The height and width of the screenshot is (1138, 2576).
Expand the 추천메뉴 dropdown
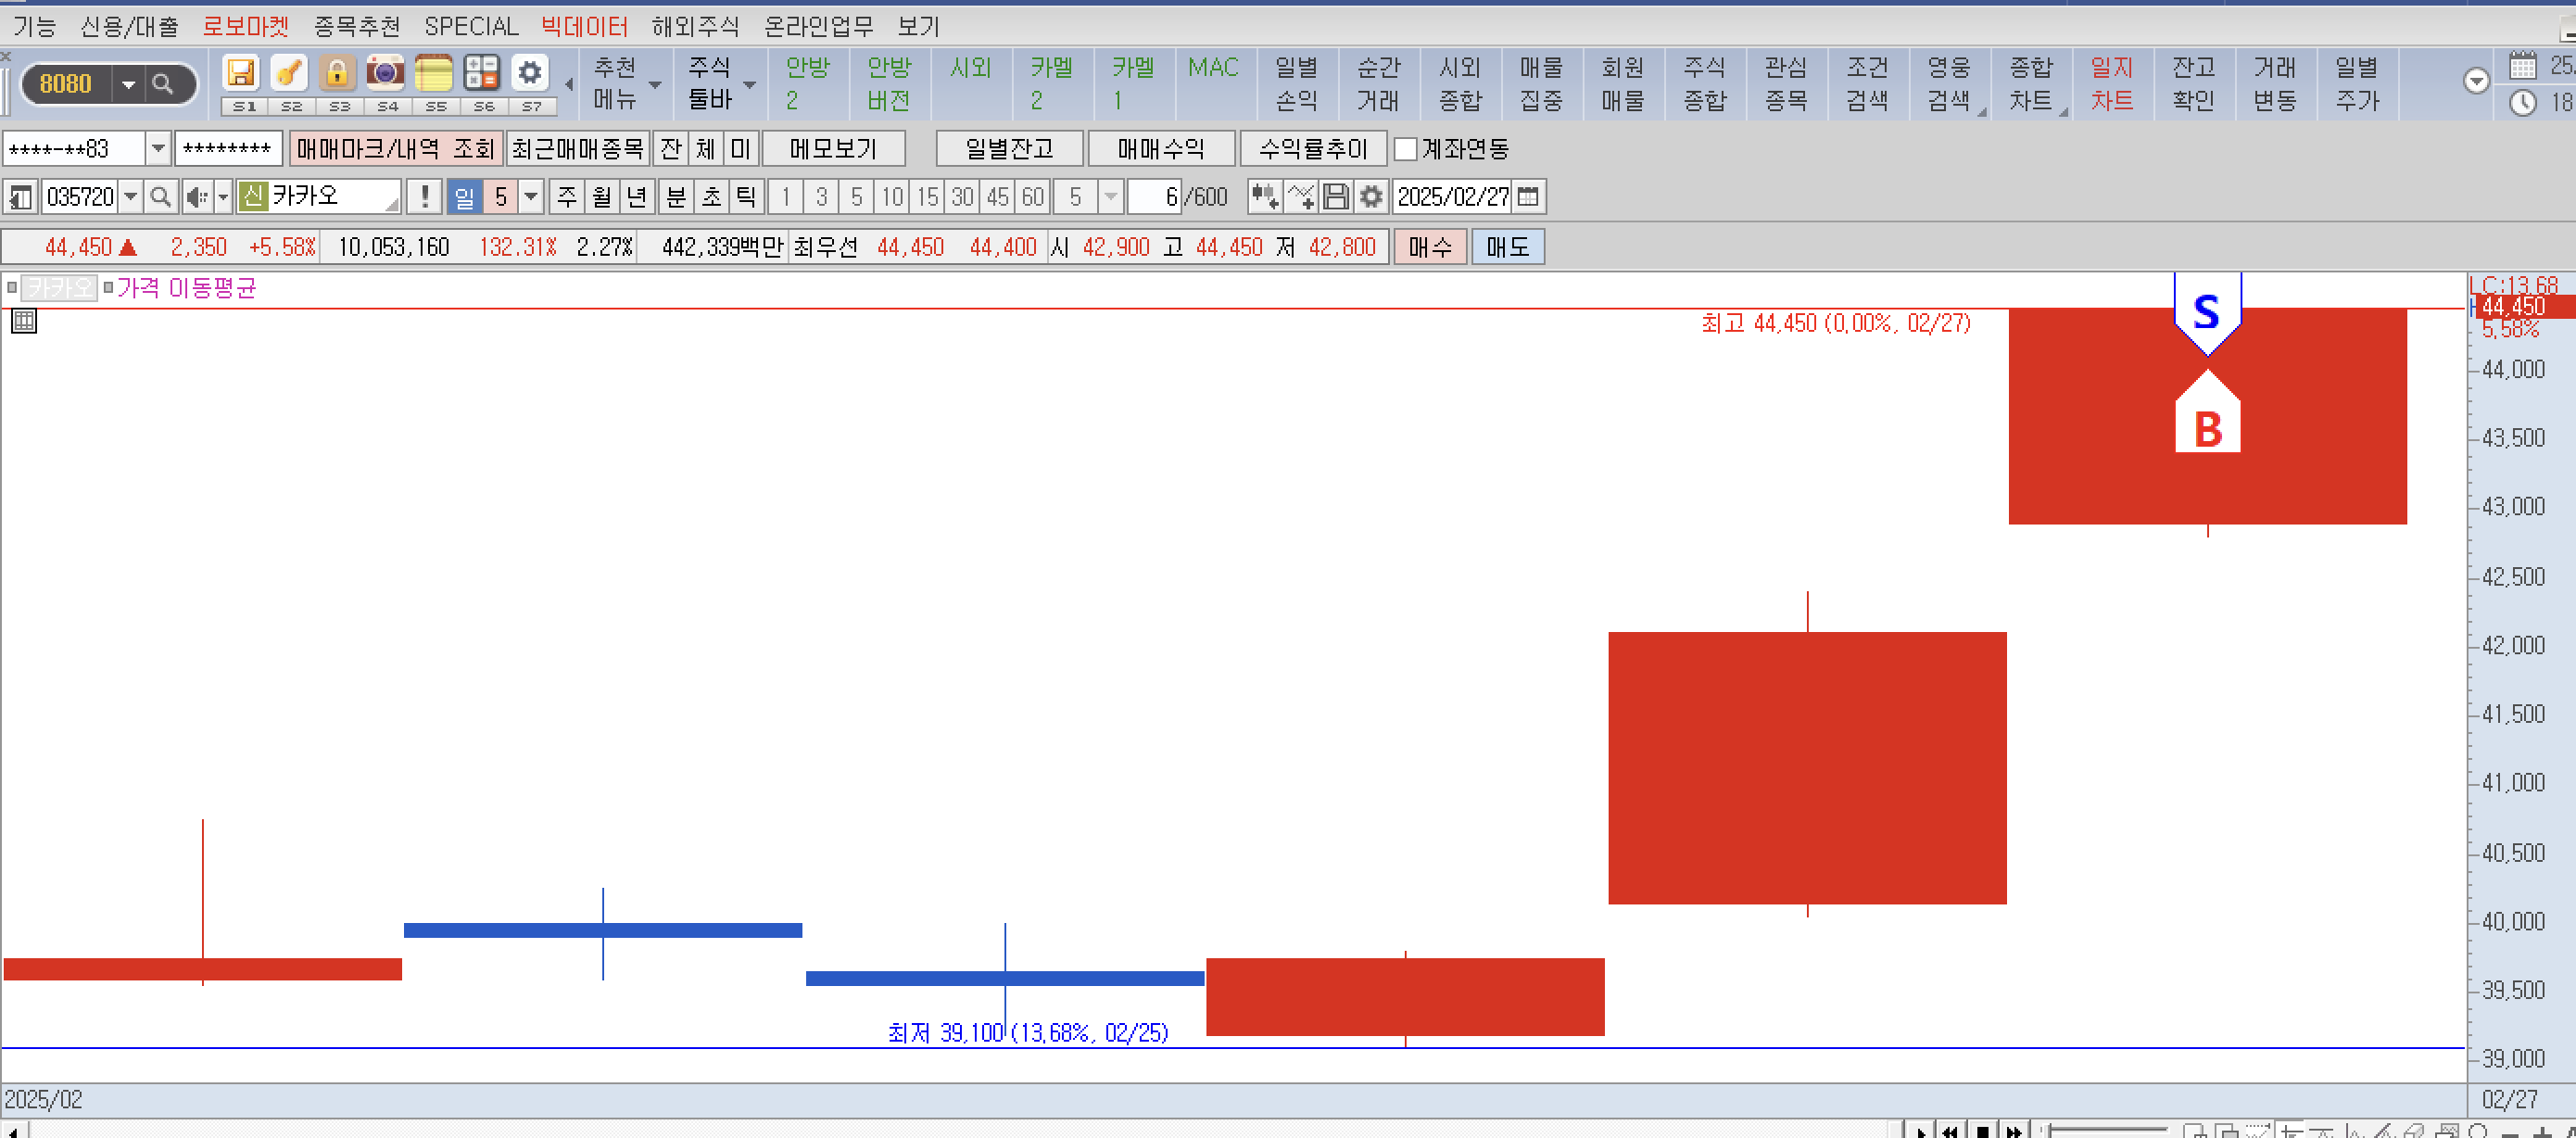click(x=655, y=84)
